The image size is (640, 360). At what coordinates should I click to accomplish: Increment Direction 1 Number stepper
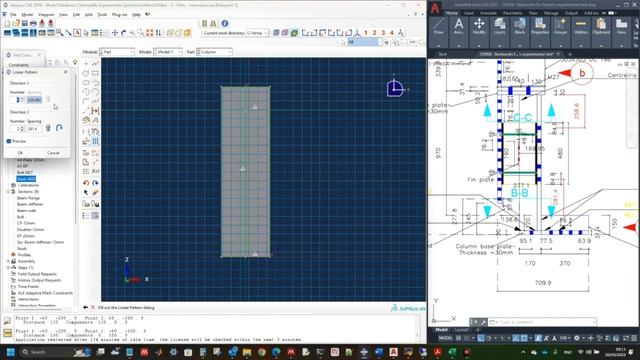coord(22,98)
